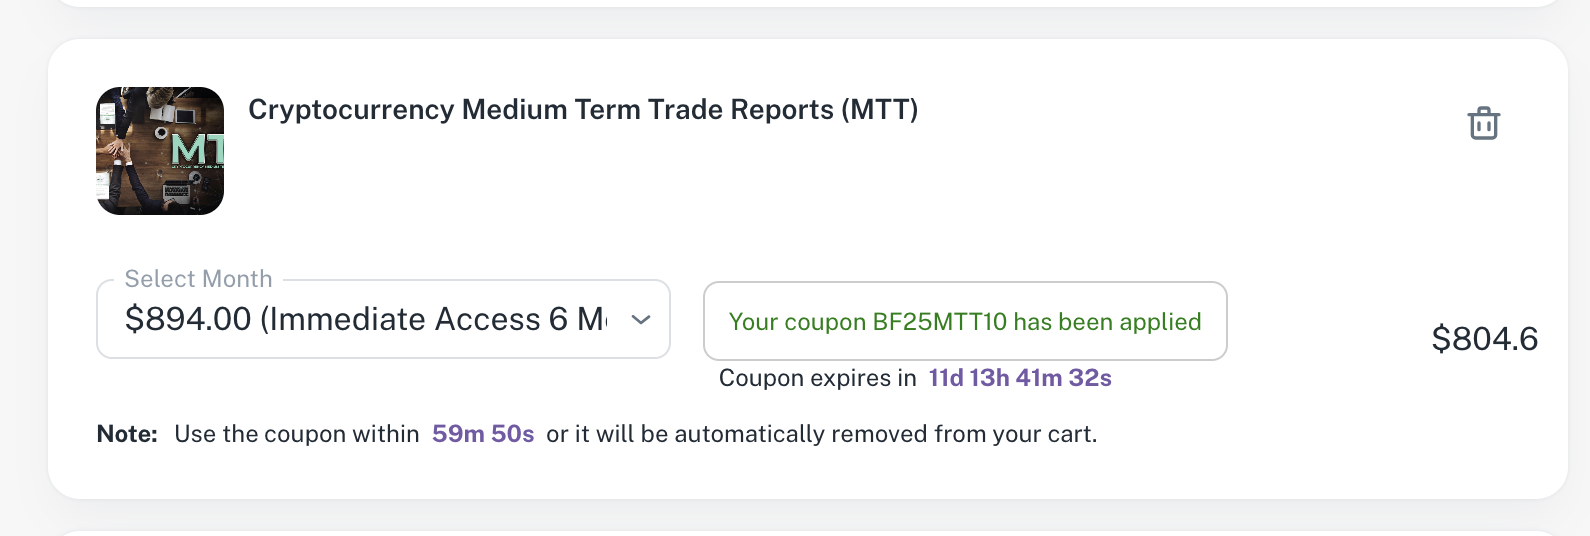The width and height of the screenshot is (1590, 536).
Task: Select the $894.00 Immediate Access option text
Action: (x=365, y=319)
